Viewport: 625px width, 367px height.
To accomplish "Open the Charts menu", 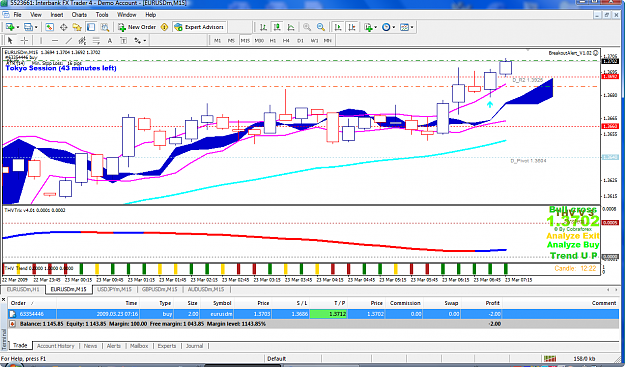I will point(79,15).
